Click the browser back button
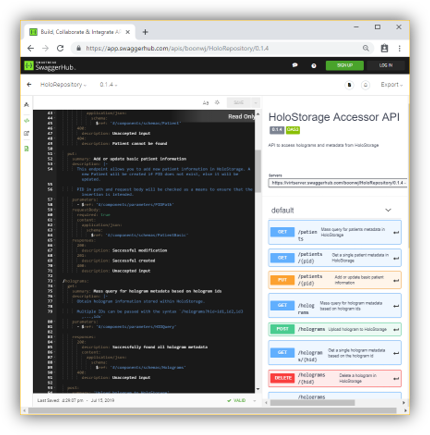This screenshot has width=430, height=435. [x=31, y=48]
